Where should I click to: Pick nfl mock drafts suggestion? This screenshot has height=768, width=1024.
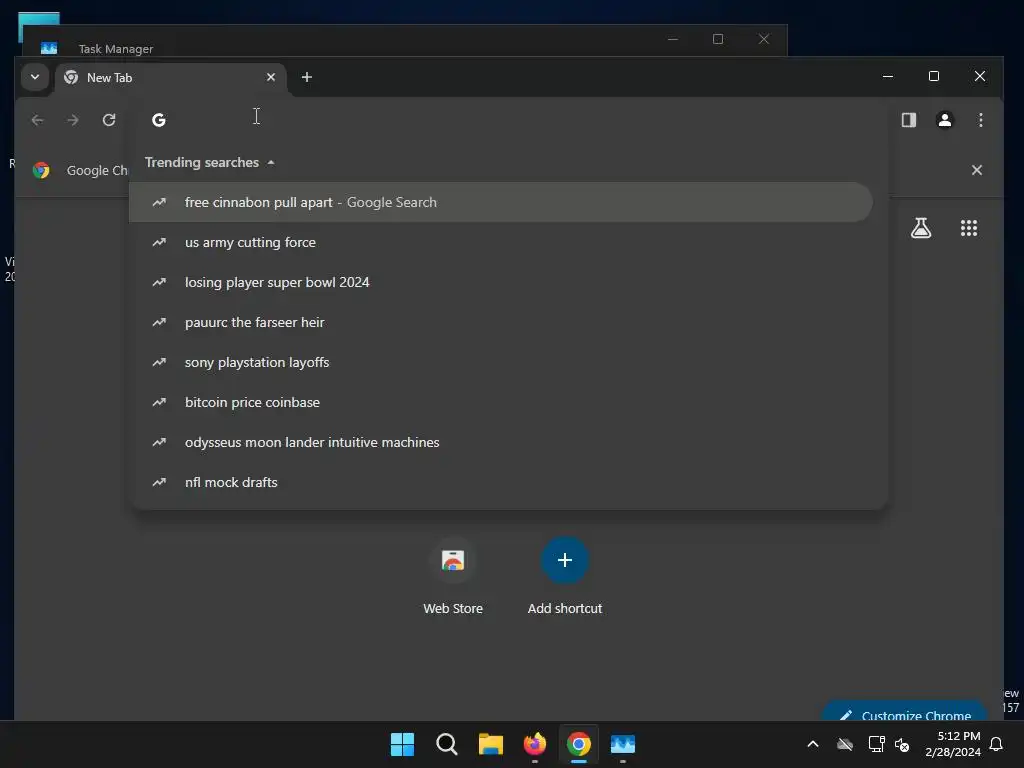(500, 482)
